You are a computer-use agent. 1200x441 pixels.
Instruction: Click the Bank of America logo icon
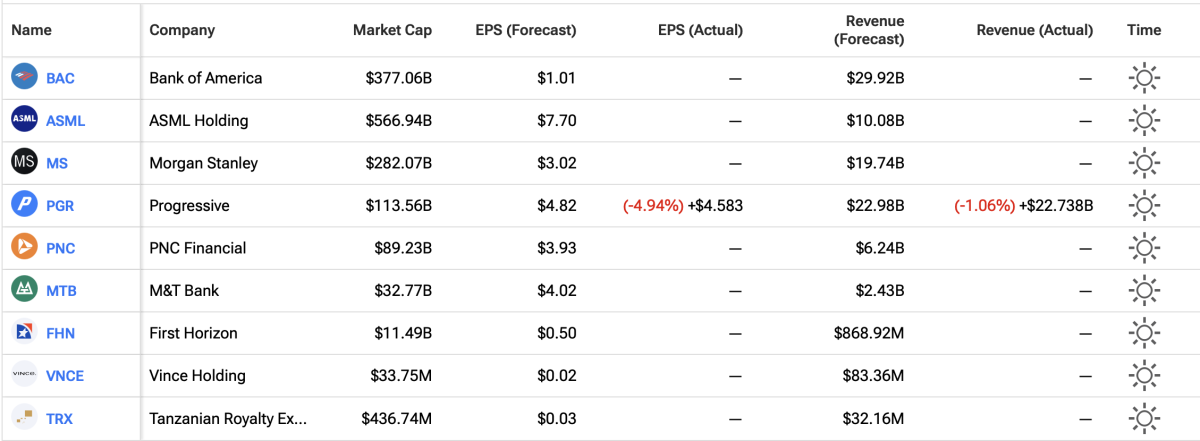(24, 78)
